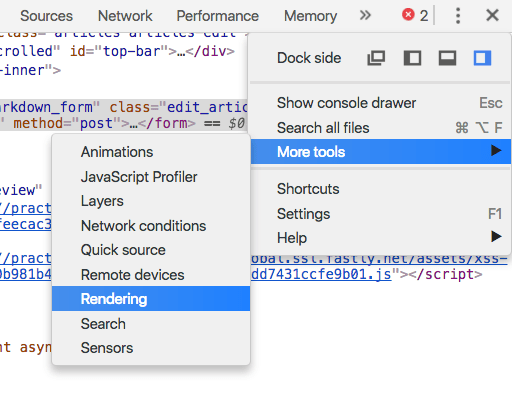The height and width of the screenshot is (401, 512).
Task: Open the Layers tool
Action: [x=151, y=201]
